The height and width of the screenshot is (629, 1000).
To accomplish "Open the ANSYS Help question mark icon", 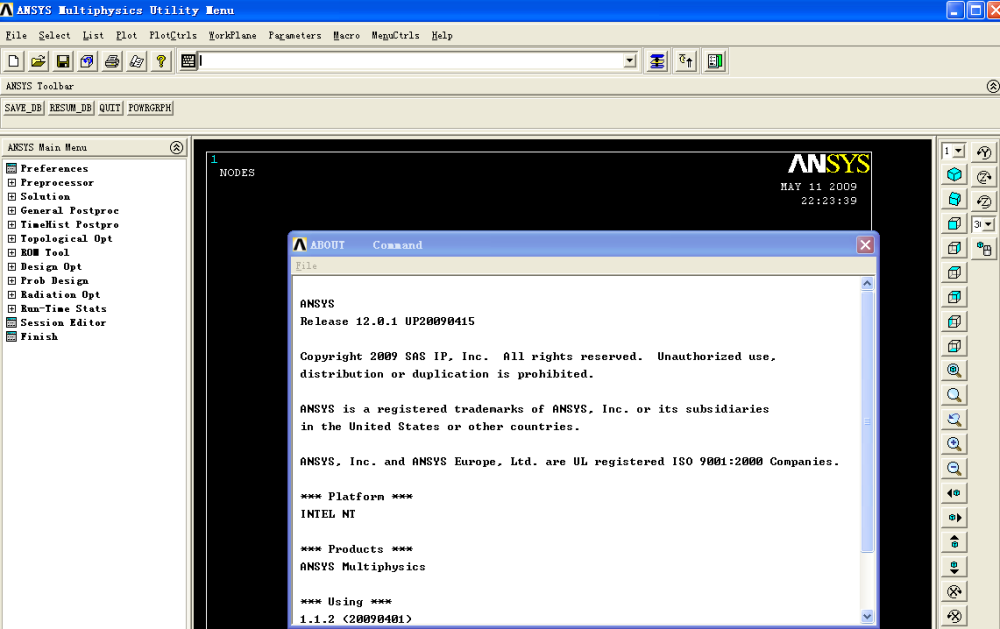I will tap(160, 61).
